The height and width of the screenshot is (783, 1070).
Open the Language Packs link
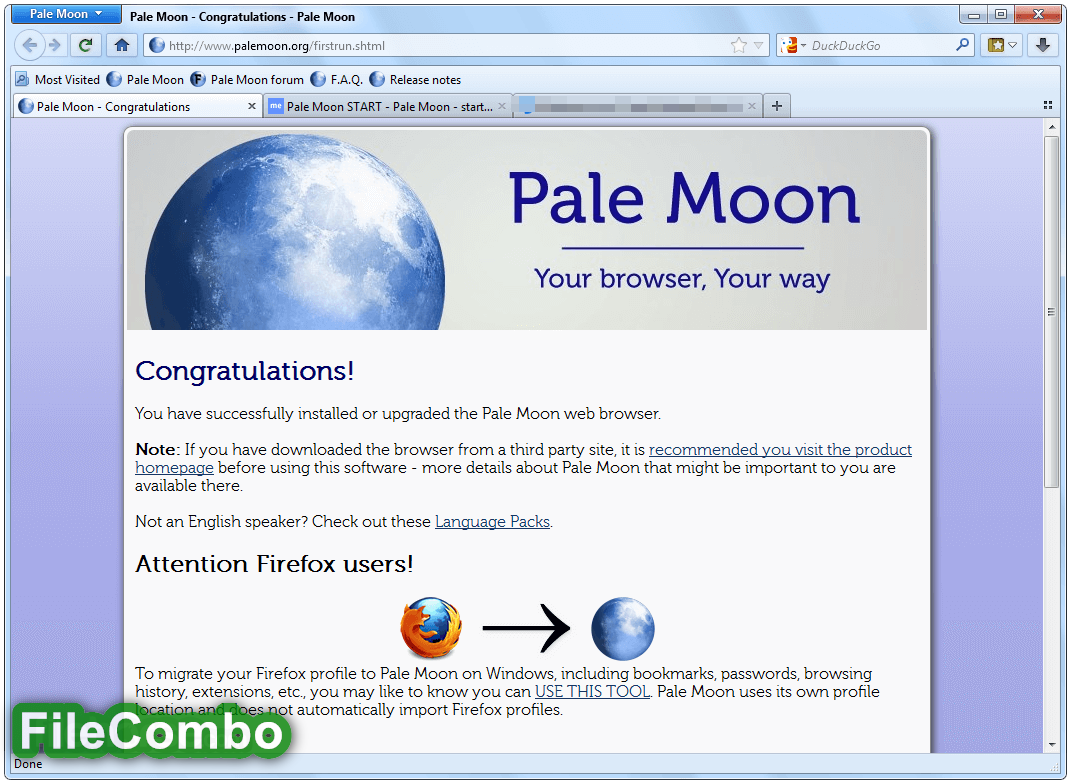click(492, 522)
